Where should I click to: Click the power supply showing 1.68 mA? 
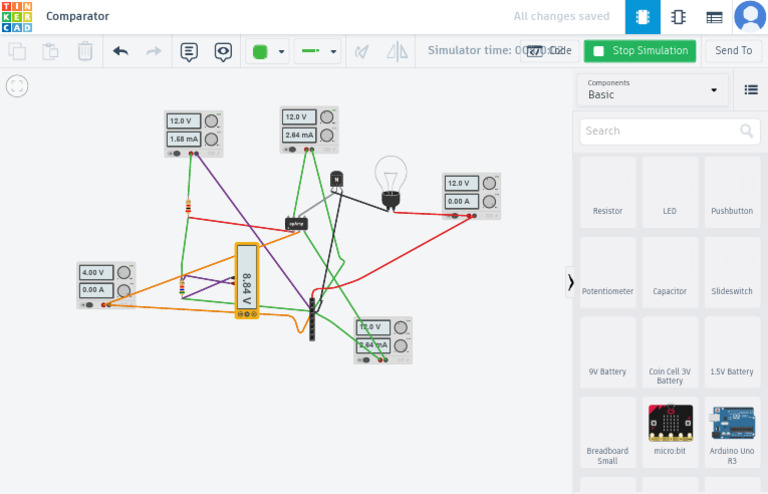193,134
